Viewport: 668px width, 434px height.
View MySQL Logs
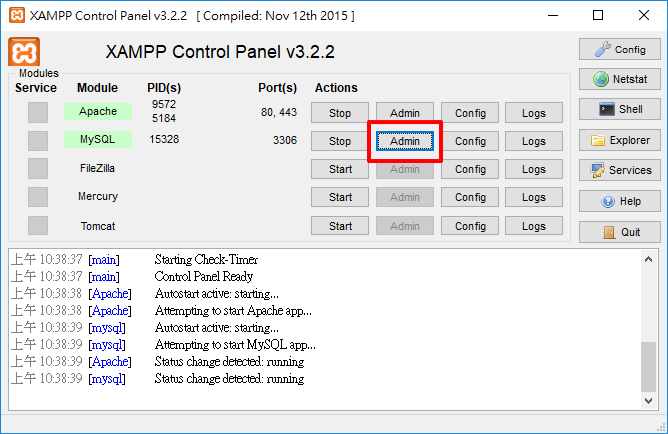pos(534,141)
